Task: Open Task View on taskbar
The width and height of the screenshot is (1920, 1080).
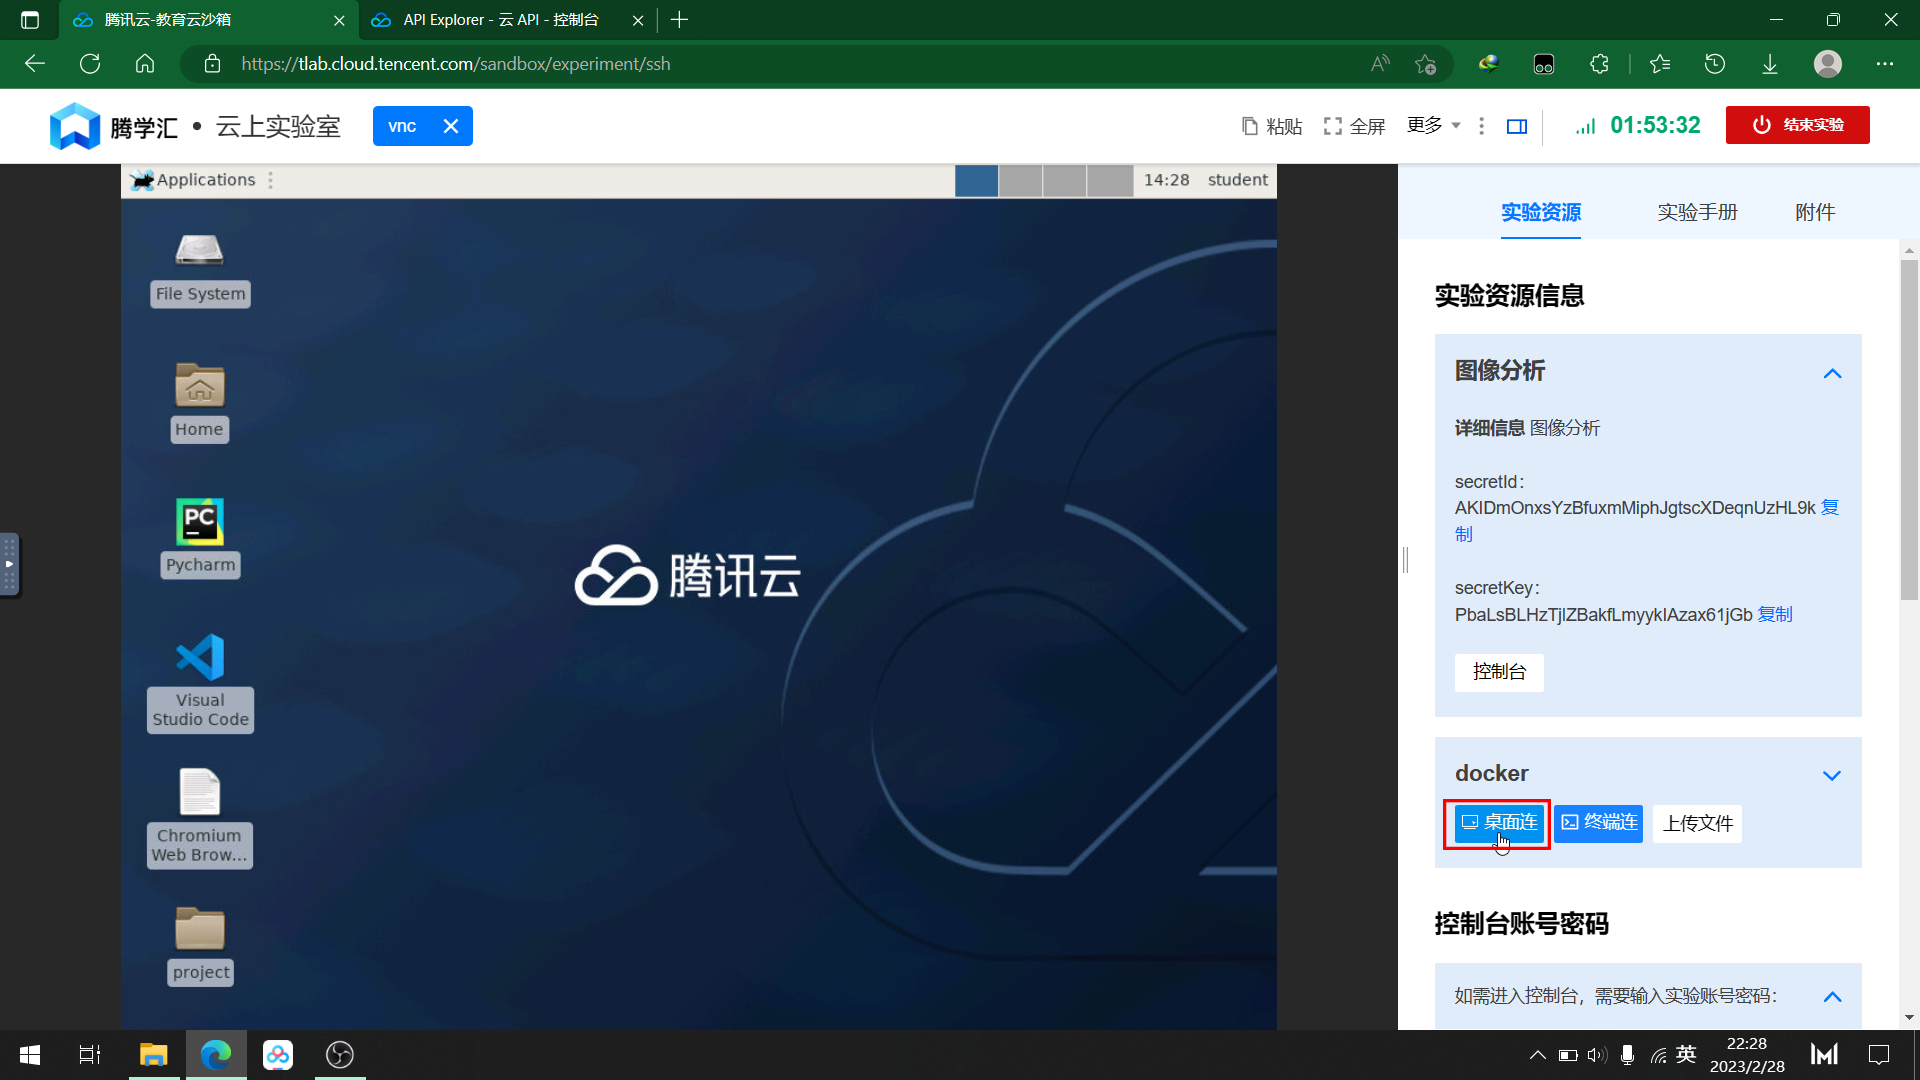Action: pyautogui.click(x=90, y=1055)
